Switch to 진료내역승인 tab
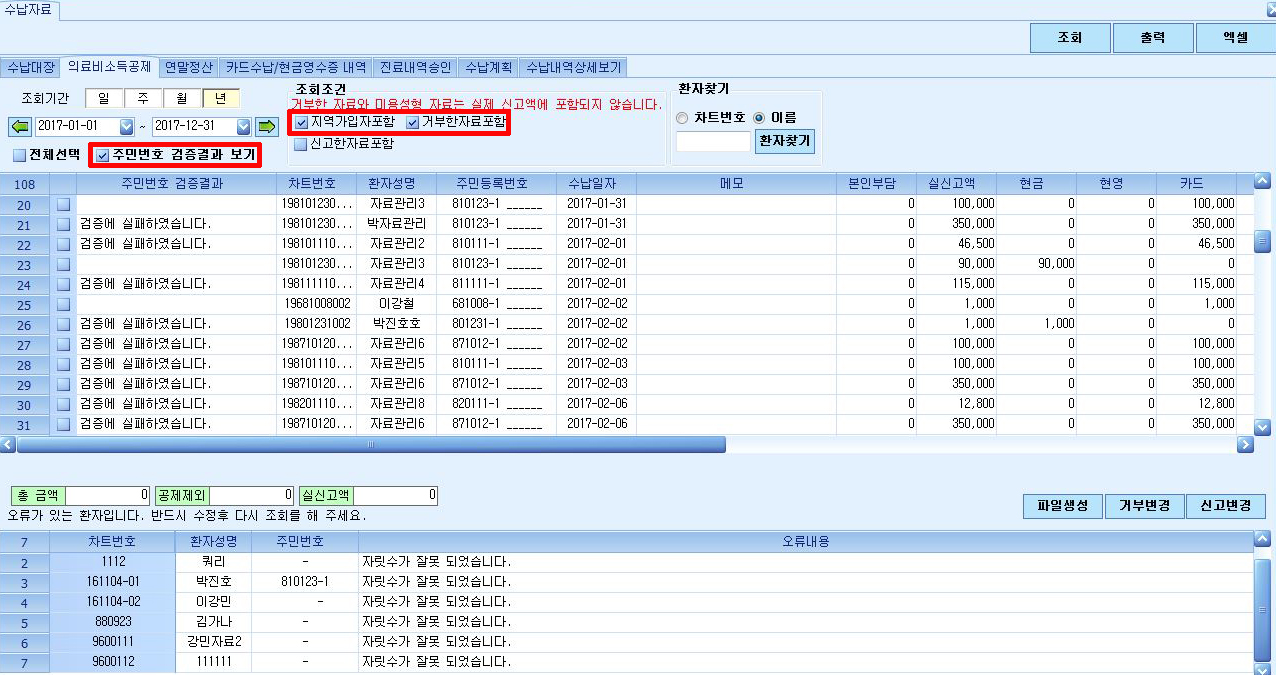1278x675 pixels. [x=417, y=68]
